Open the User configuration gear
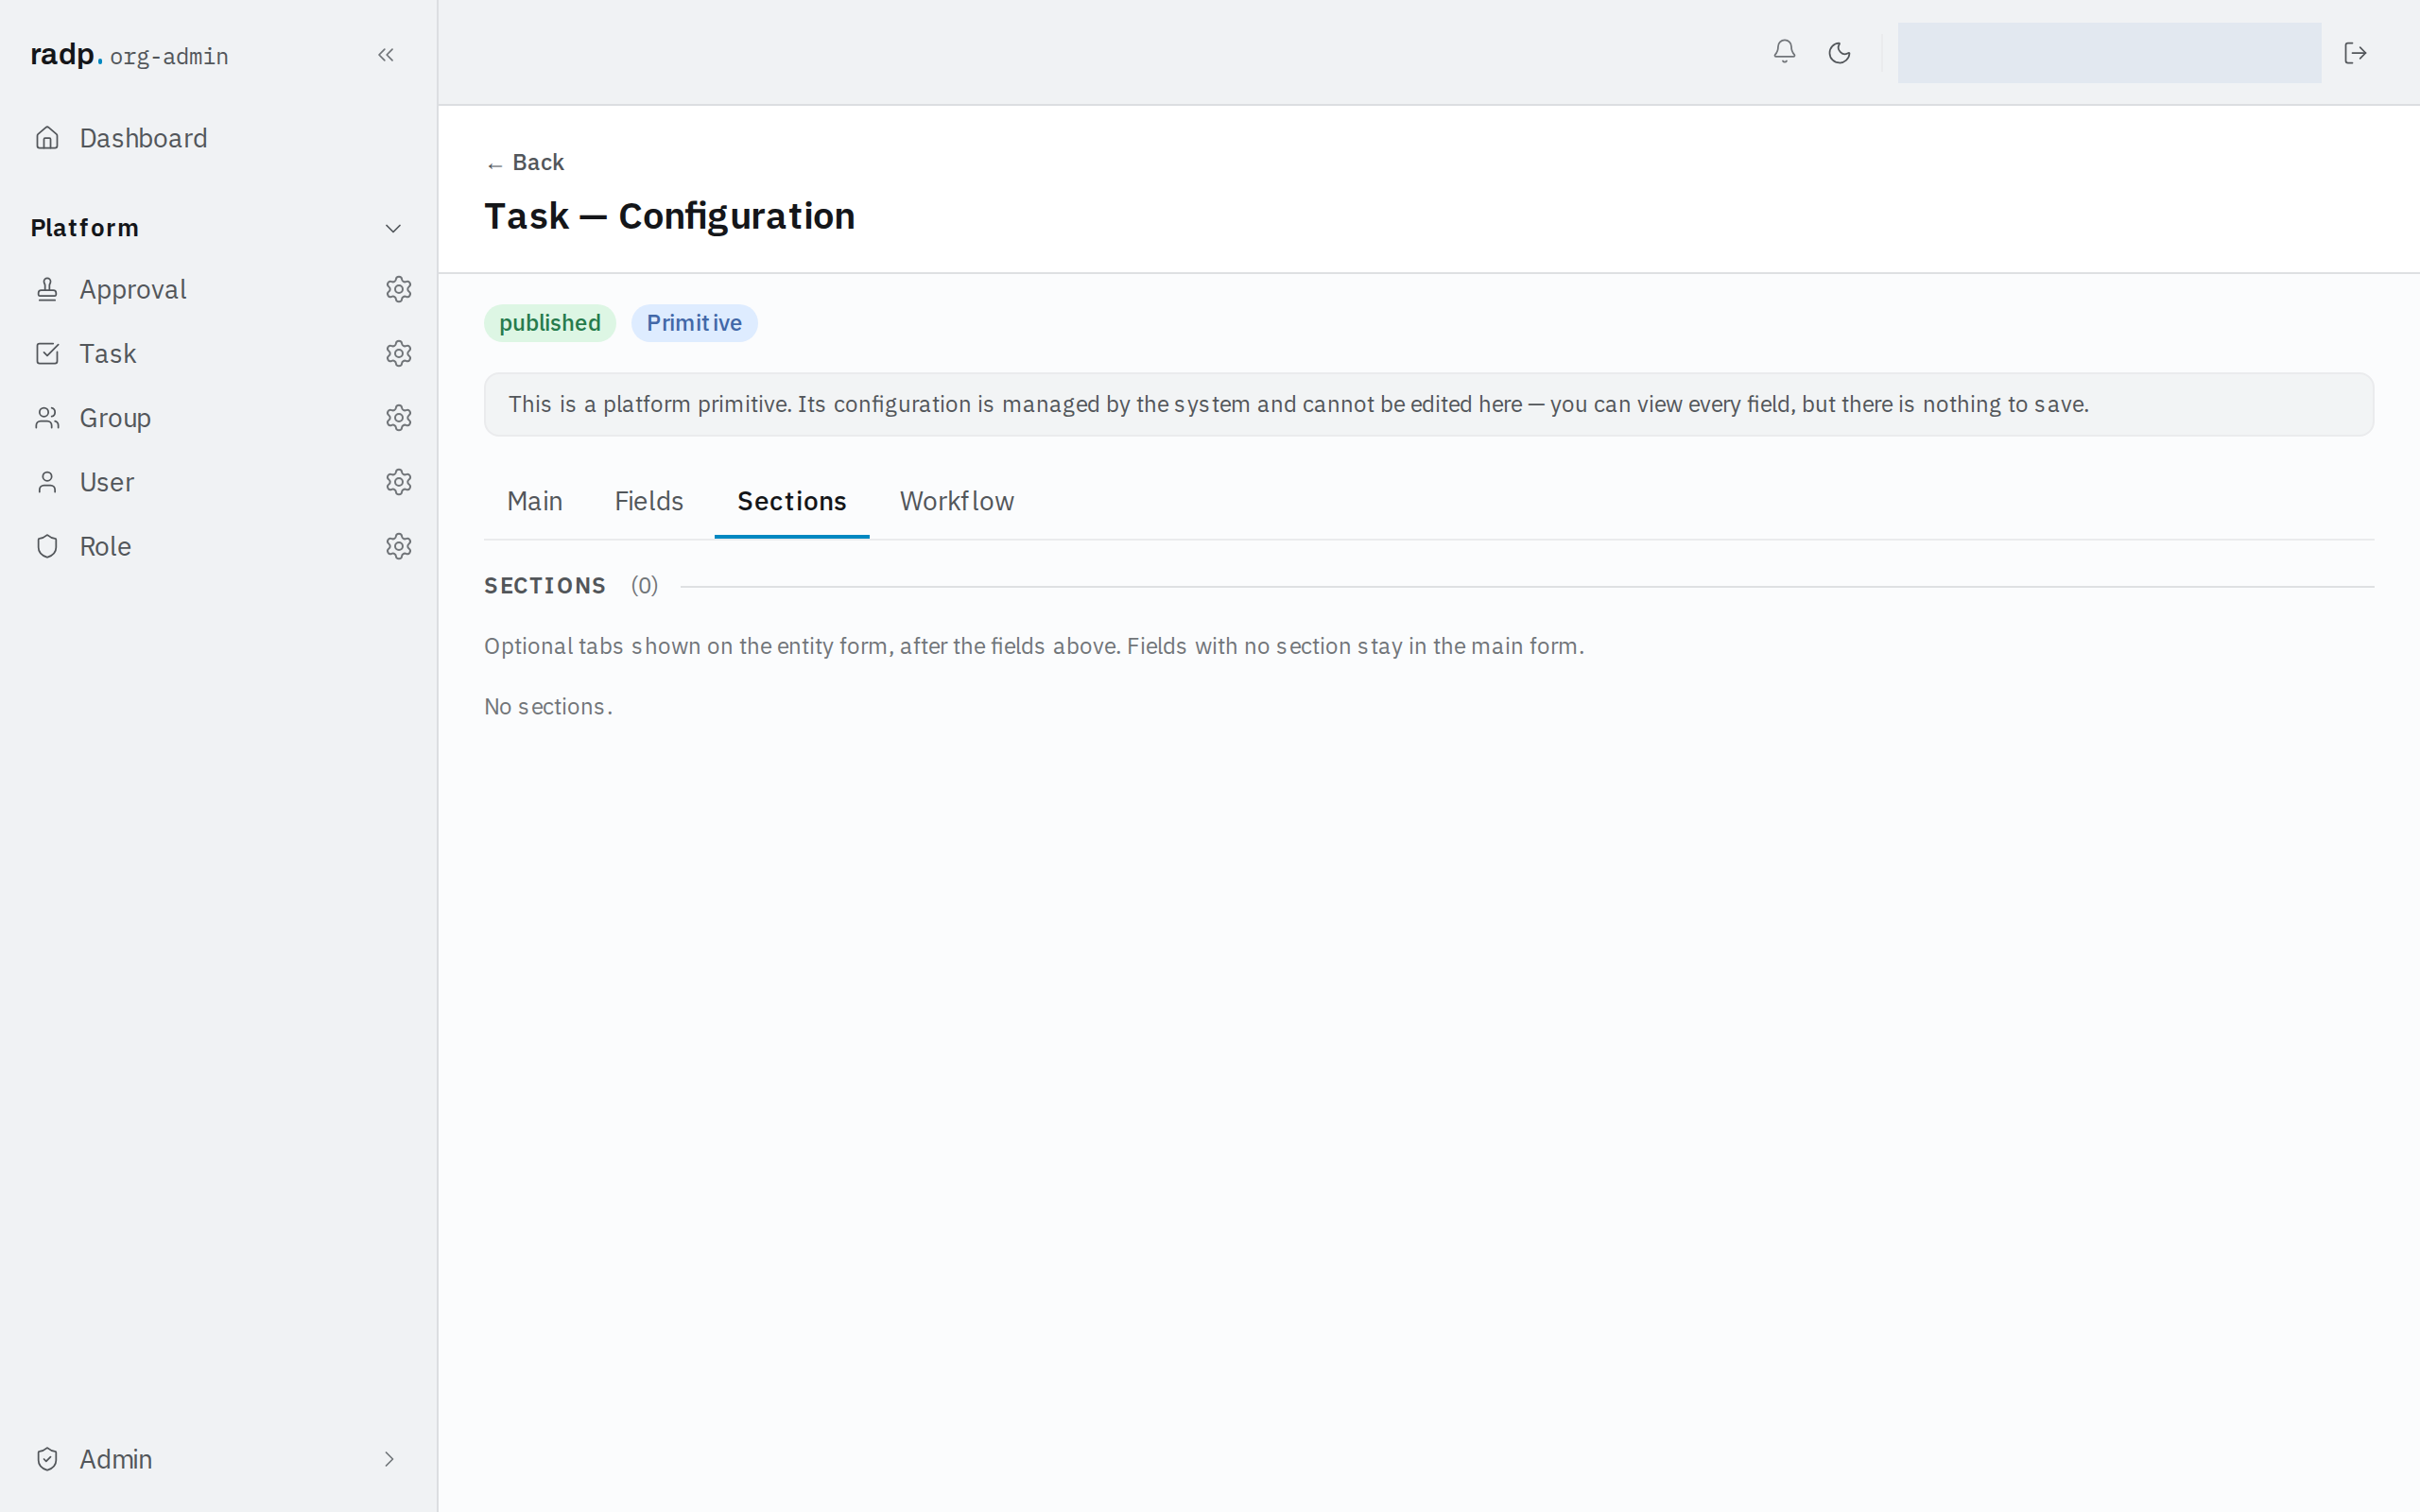The height and width of the screenshot is (1512, 2420). 399,482
